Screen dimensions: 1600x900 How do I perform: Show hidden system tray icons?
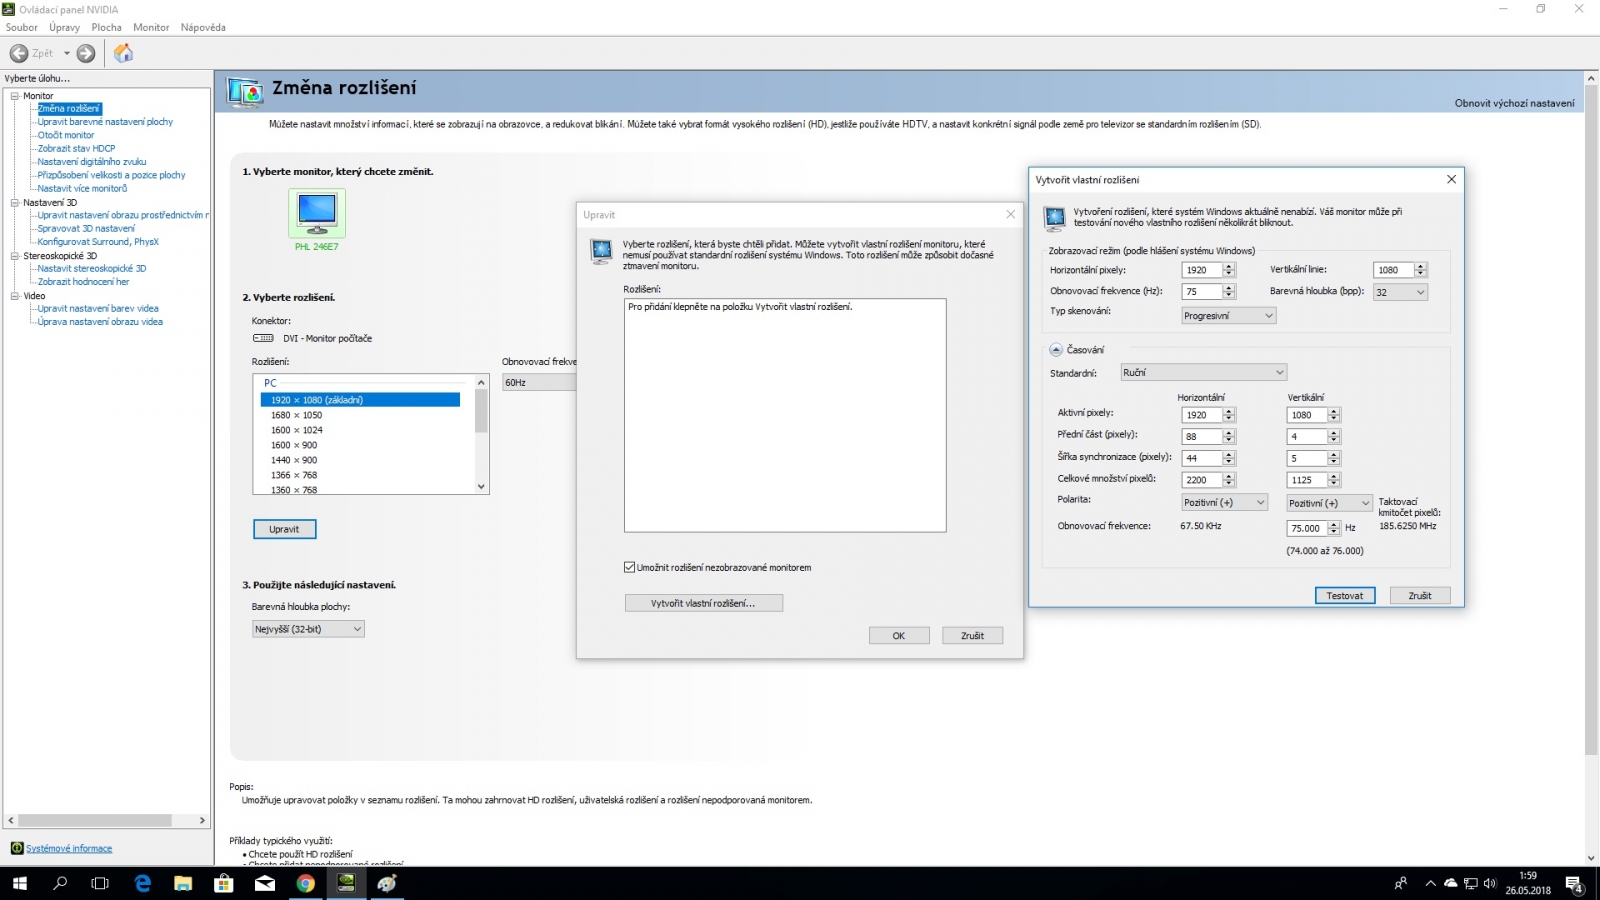tap(1430, 883)
